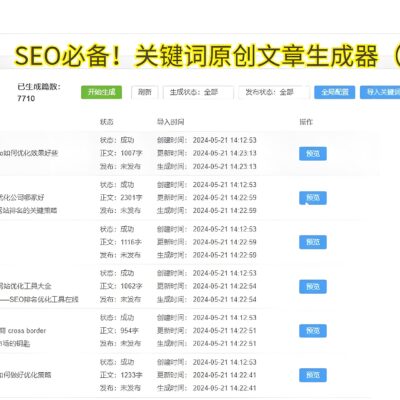Click the title containing cross border
The width and height of the screenshot is (400, 400).
point(23,331)
